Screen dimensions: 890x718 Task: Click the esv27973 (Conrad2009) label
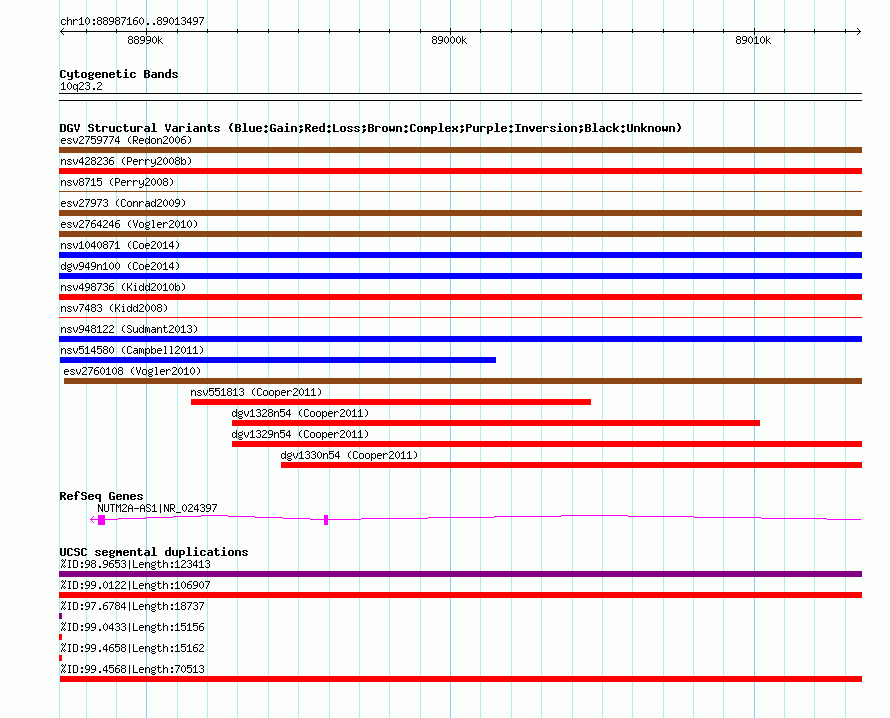pyautogui.click(x=123, y=203)
